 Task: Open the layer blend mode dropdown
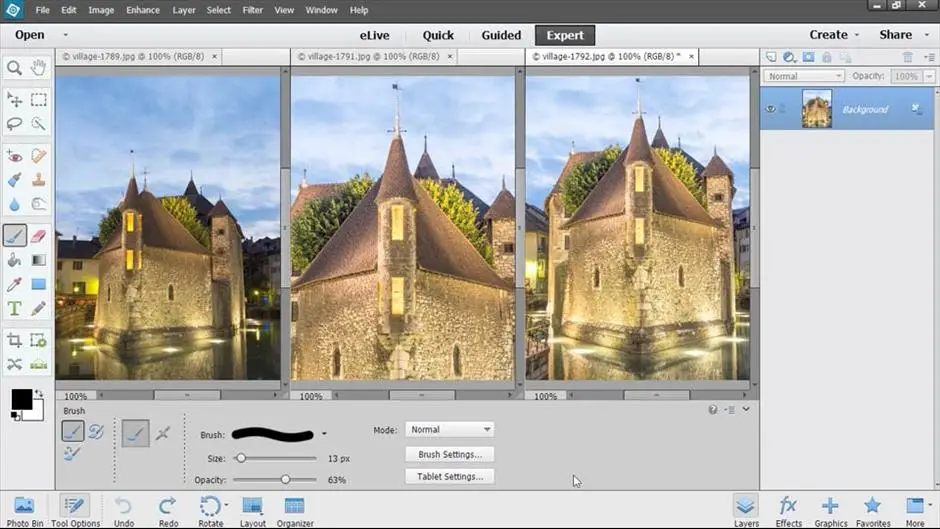(804, 76)
